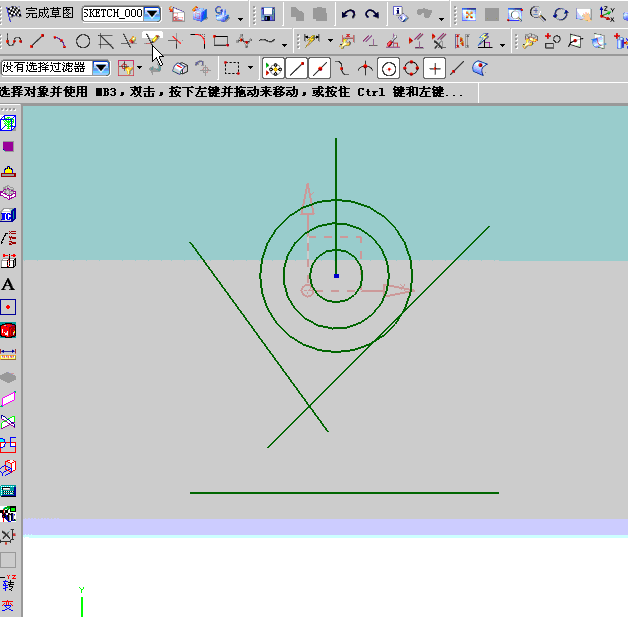The height and width of the screenshot is (617, 628).
Task: Select the Line sketch tool
Action: click(37, 41)
